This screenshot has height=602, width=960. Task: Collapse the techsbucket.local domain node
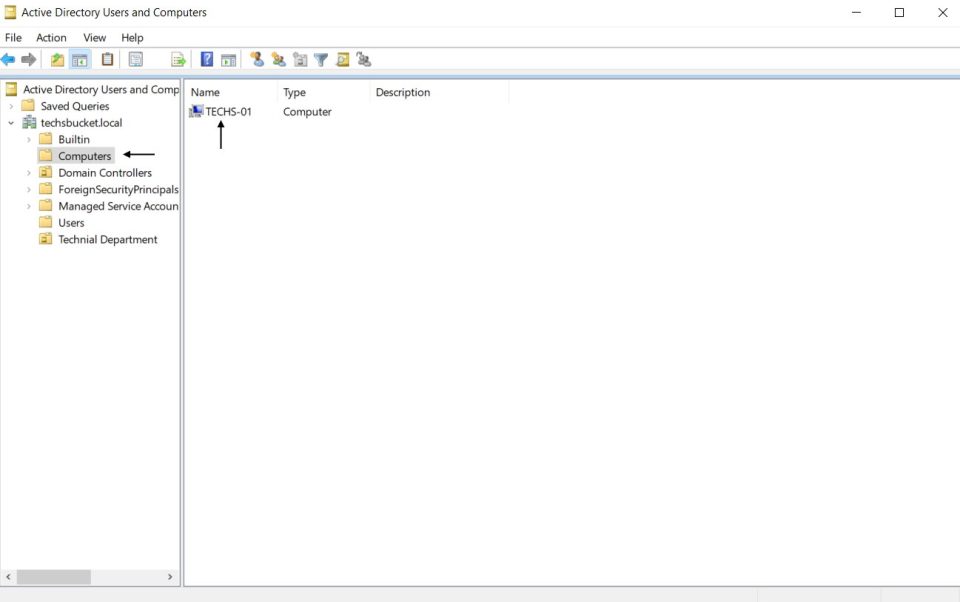(11, 122)
